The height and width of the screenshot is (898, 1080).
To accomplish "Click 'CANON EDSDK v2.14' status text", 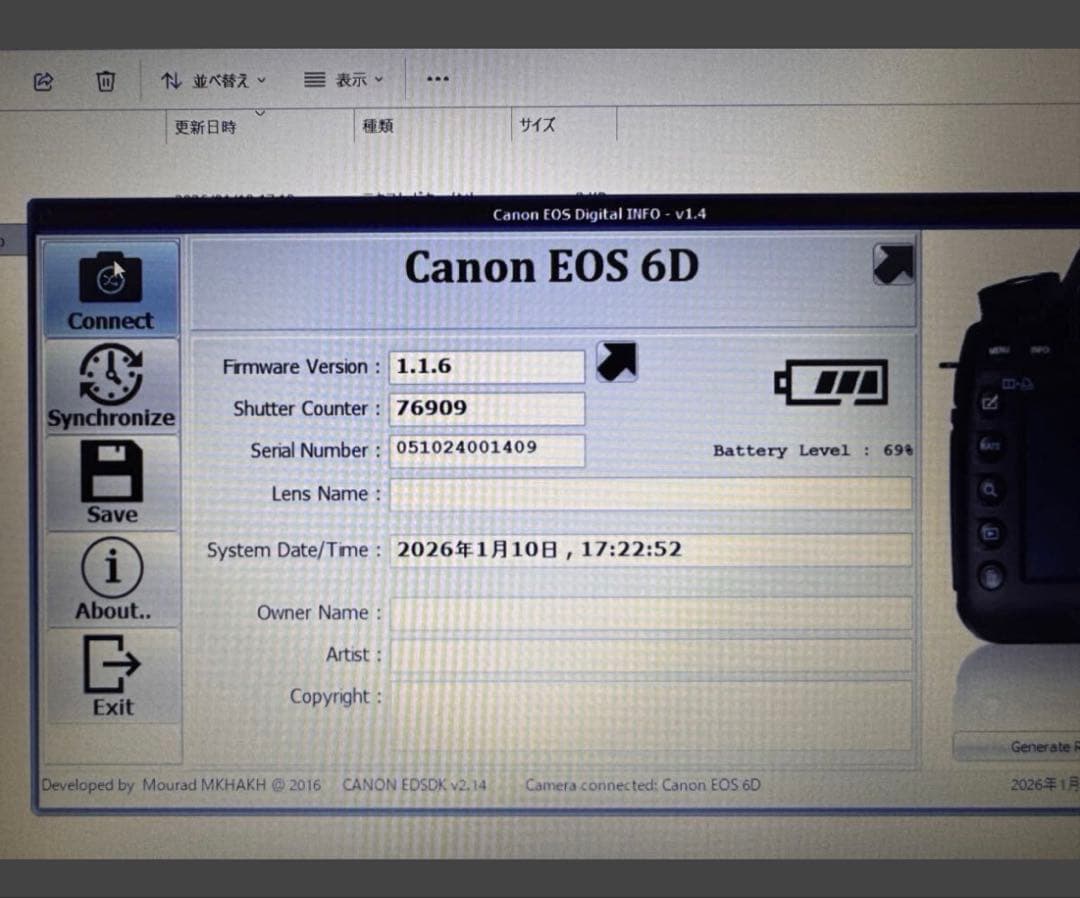I will click(414, 785).
